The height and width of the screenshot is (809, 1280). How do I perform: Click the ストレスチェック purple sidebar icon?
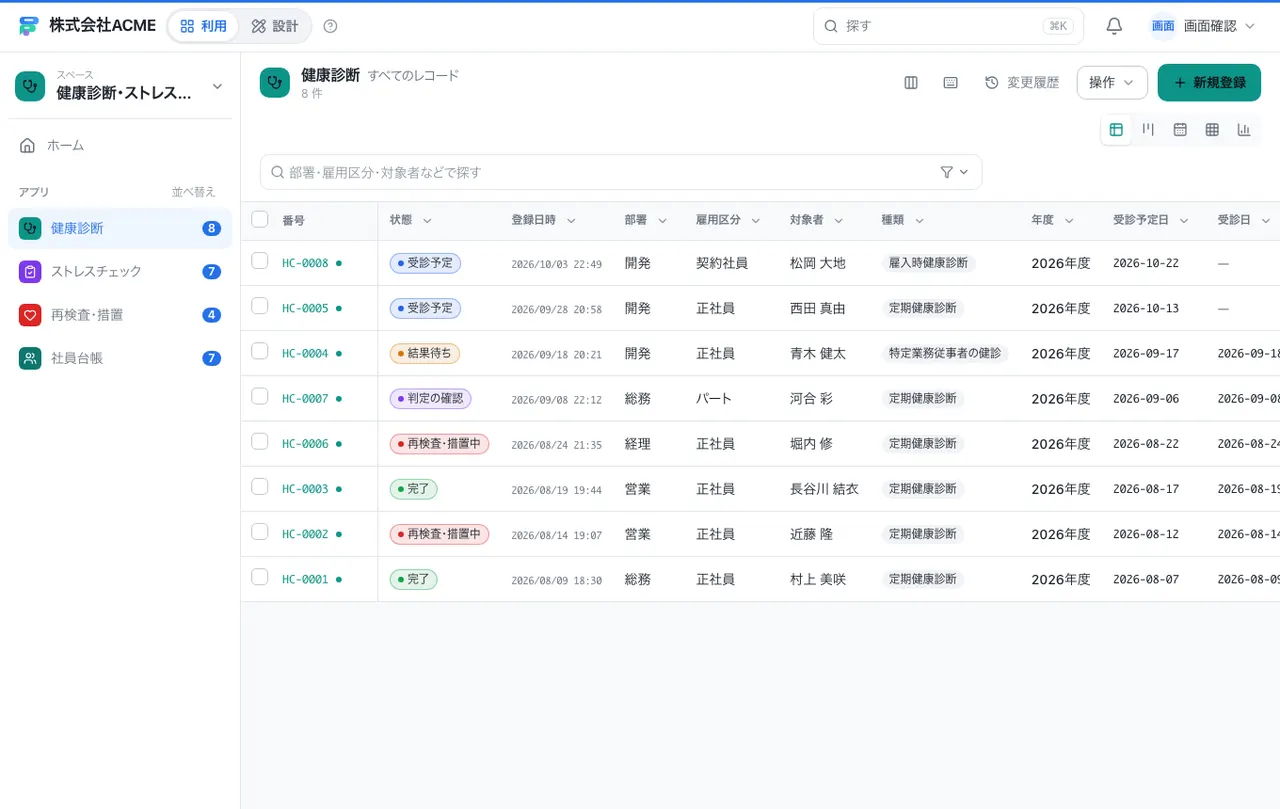30,271
